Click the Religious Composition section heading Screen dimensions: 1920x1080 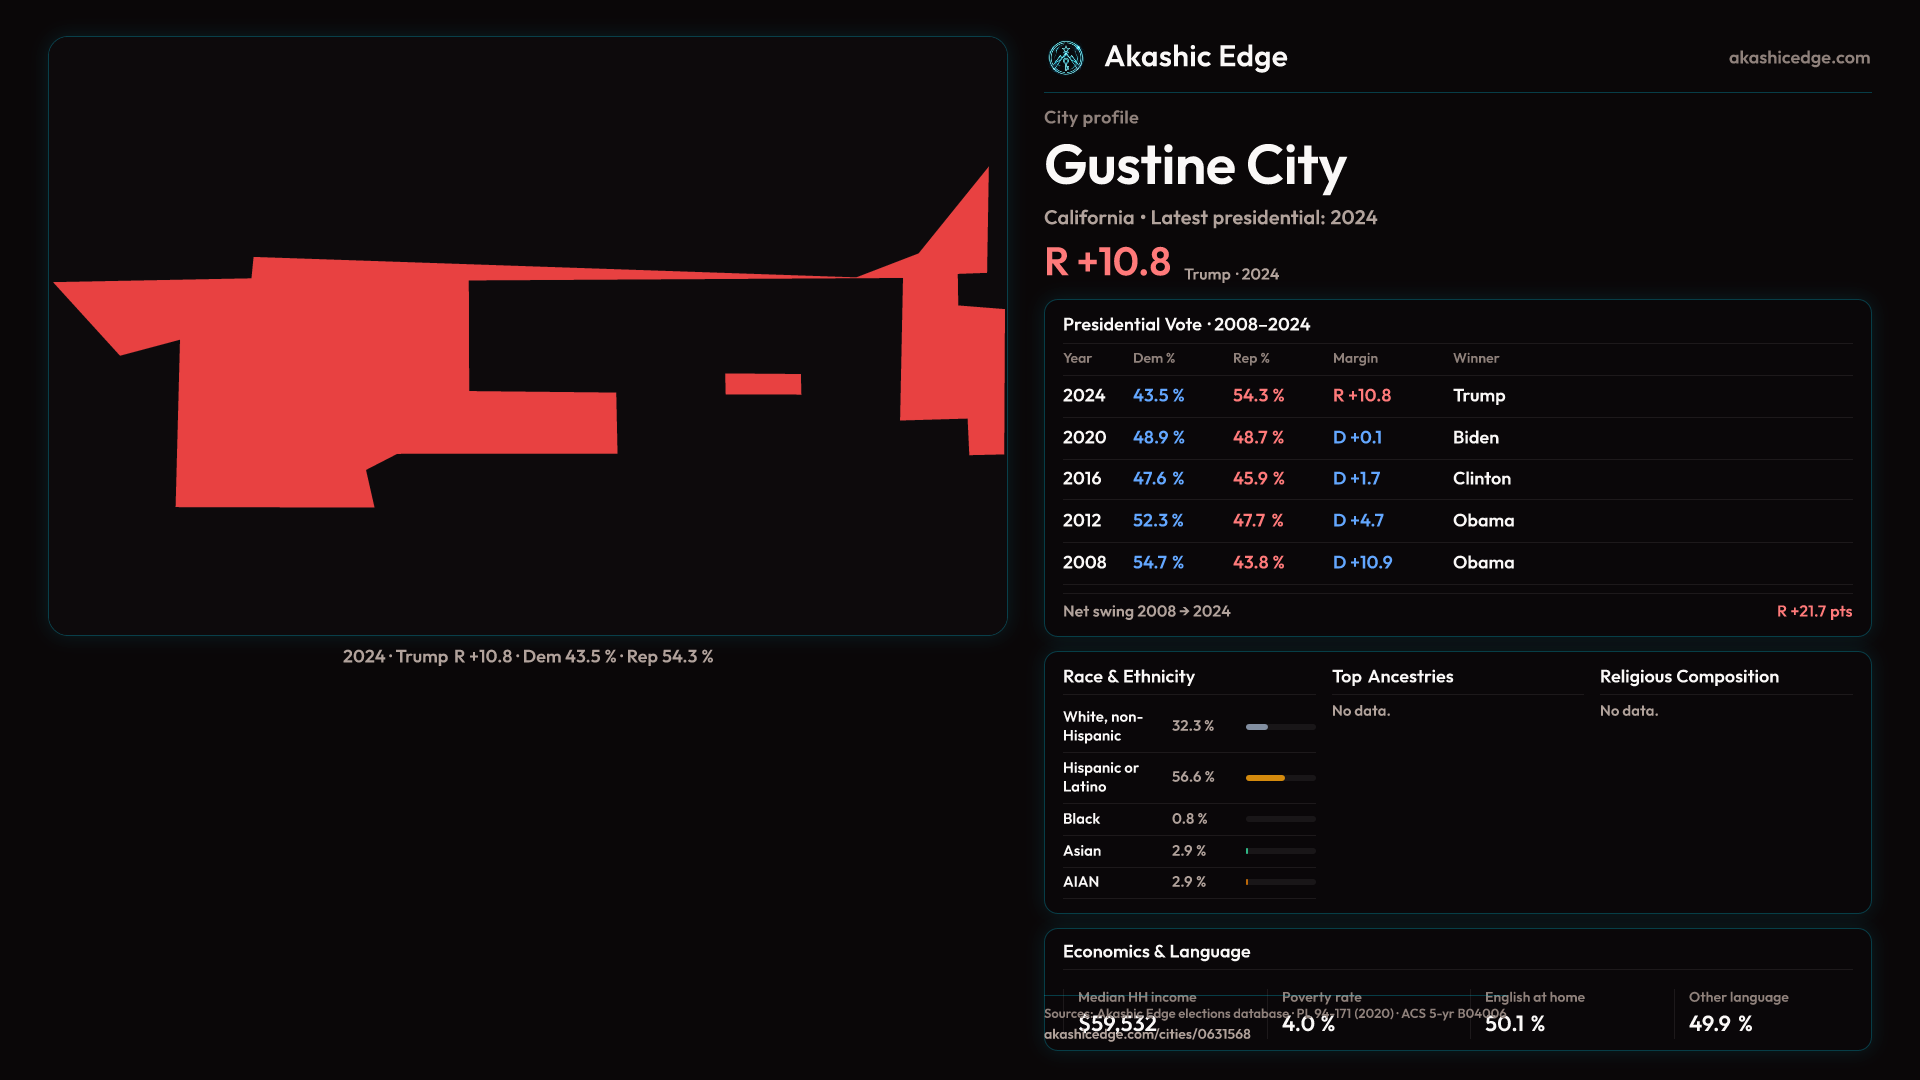pyautogui.click(x=1688, y=677)
